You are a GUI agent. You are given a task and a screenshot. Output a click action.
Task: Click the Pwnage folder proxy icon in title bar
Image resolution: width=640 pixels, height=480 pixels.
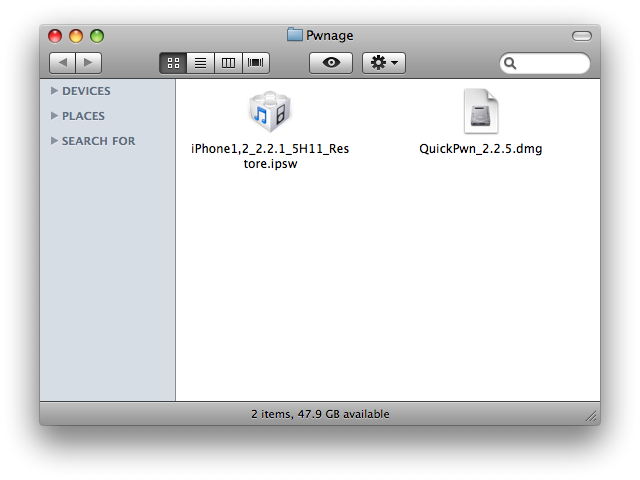[x=294, y=35]
